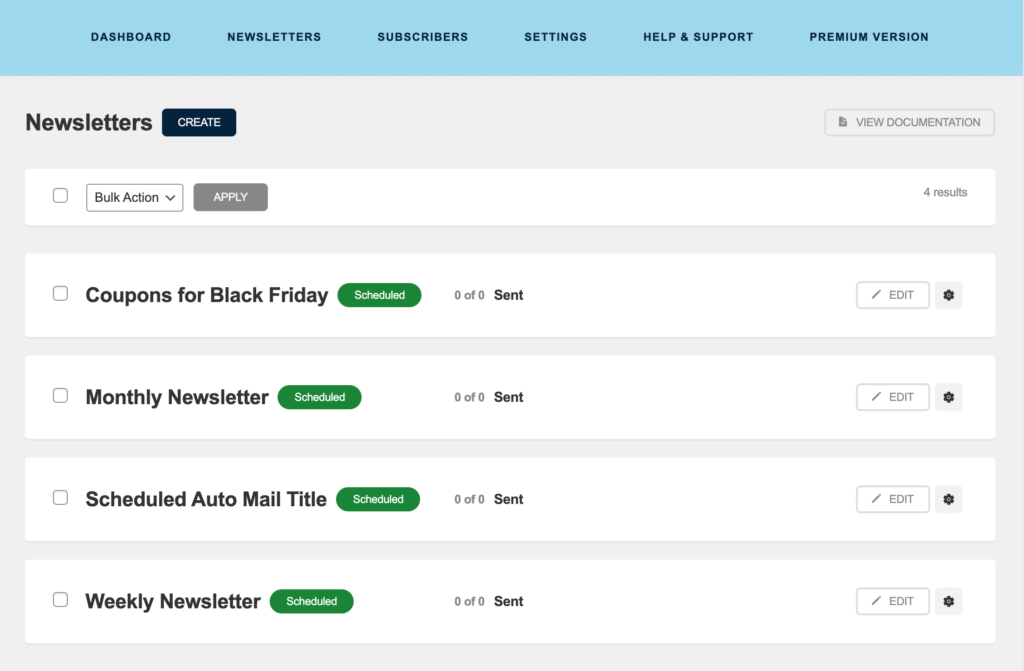Click 0 of 0 Sent for Weekly Newsletter
Image resolution: width=1024 pixels, height=671 pixels.
[x=488, y=601]
